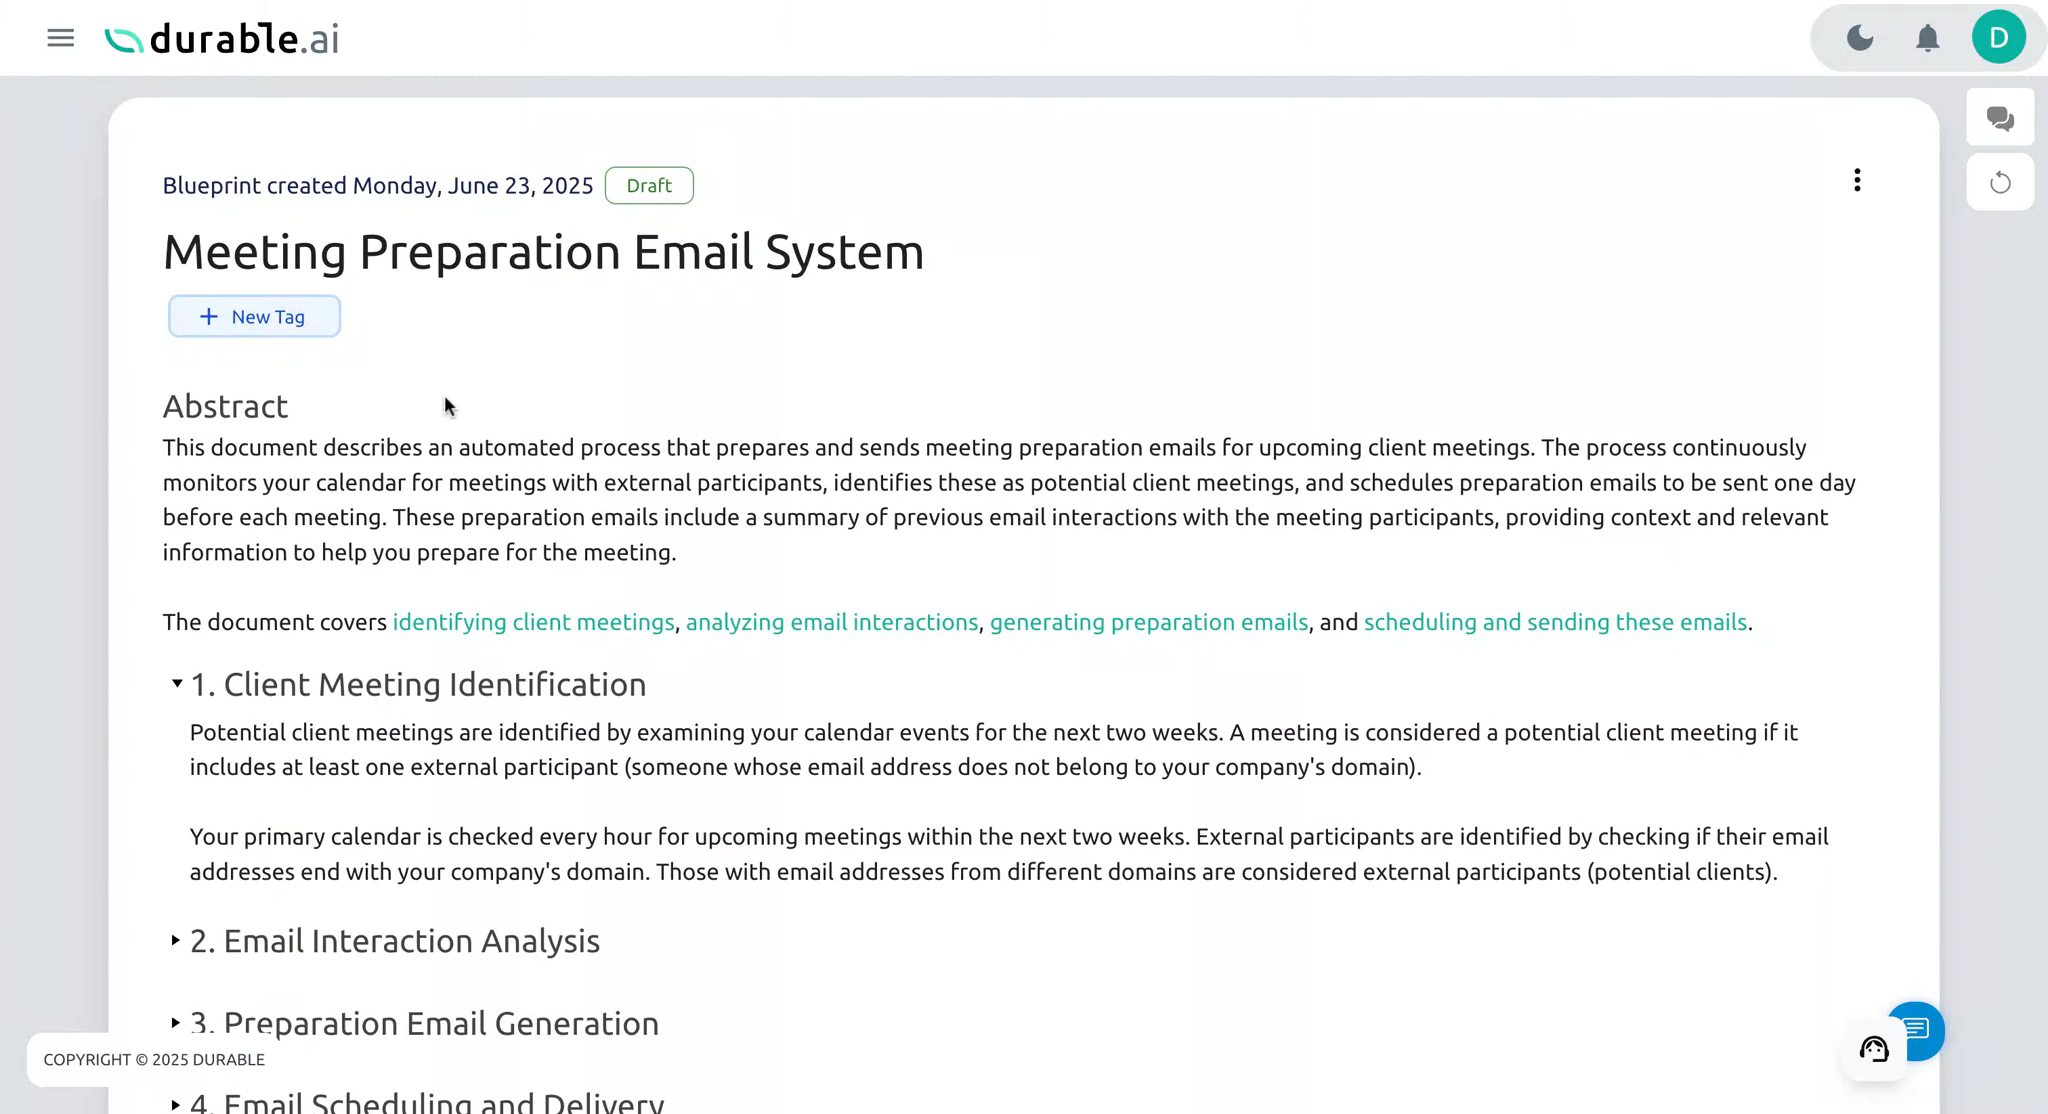Open the hamburger navigation menu
Viewport: 2048px width, 1114px height.
pos(60,37)
